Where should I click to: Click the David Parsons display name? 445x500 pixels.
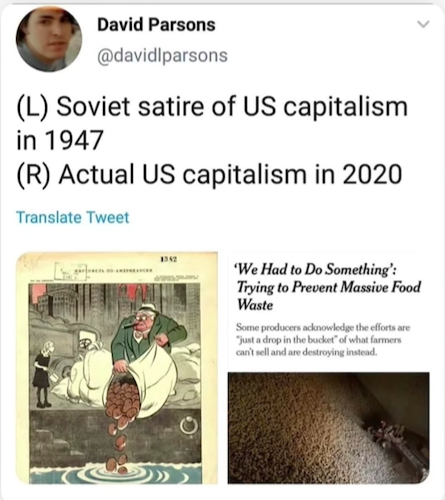coord(156,25)
